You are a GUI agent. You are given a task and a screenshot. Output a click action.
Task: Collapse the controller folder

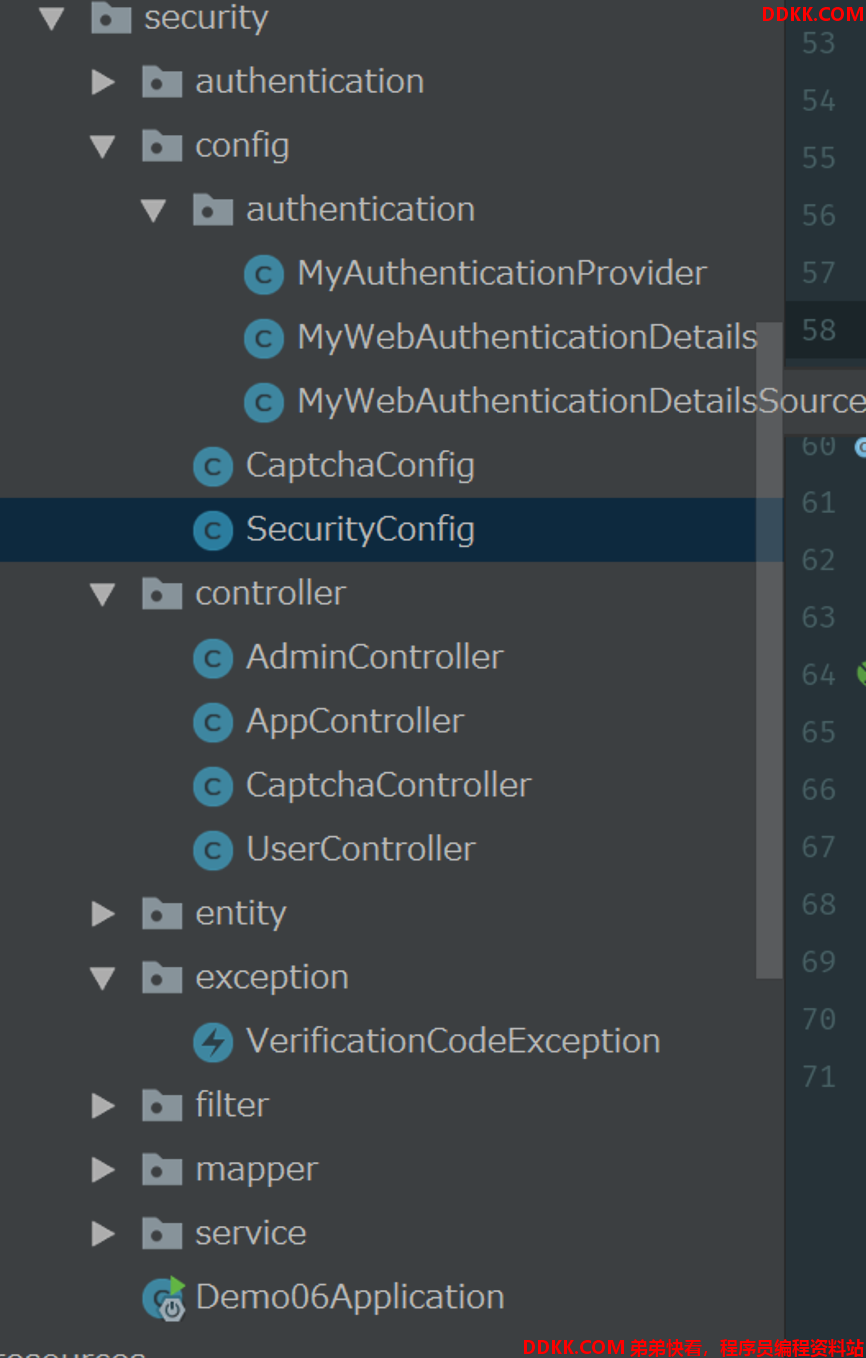tap(103, 595)
